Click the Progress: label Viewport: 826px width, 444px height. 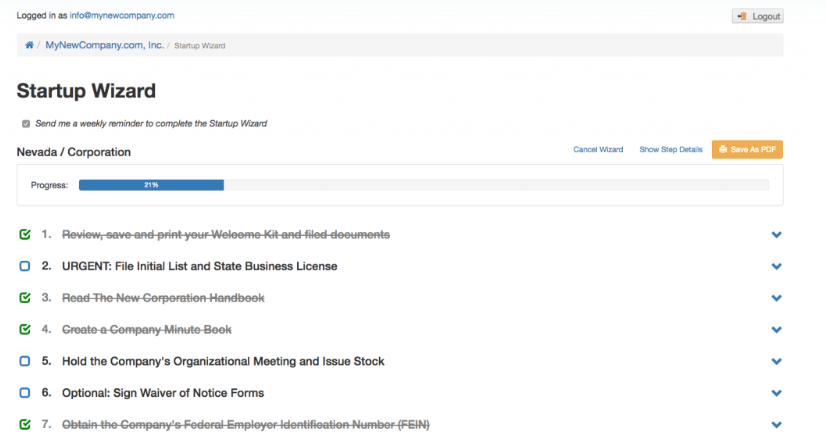[x=50, y=185]
